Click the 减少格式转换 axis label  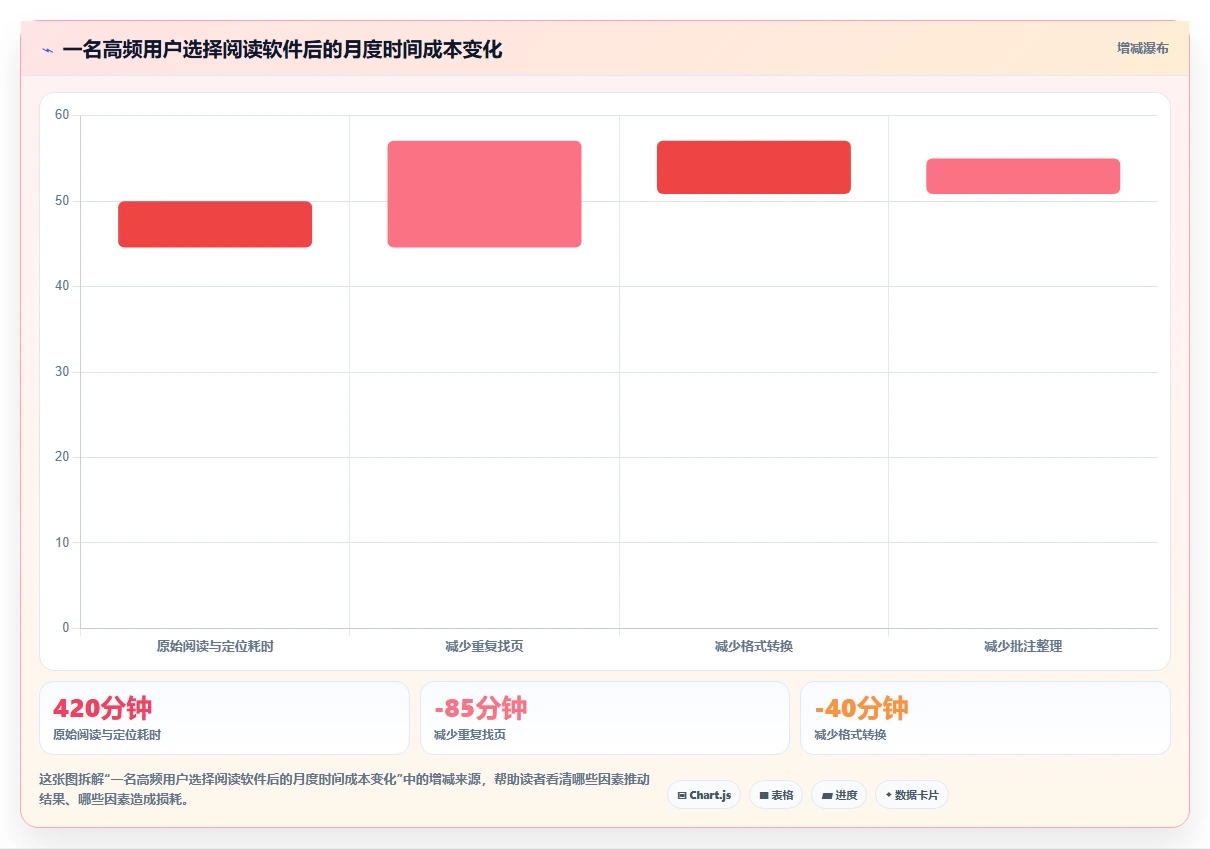(x=754, y=647)
